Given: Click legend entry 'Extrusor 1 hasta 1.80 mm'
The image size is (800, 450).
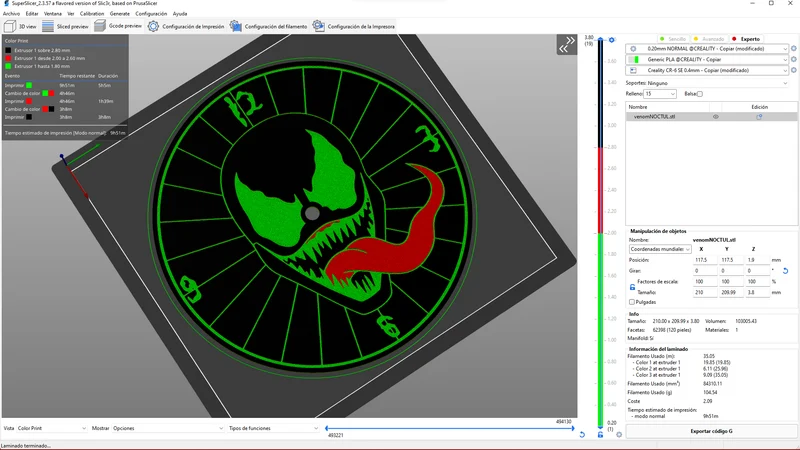Looking at the screenshot, I should click(42, 66).
